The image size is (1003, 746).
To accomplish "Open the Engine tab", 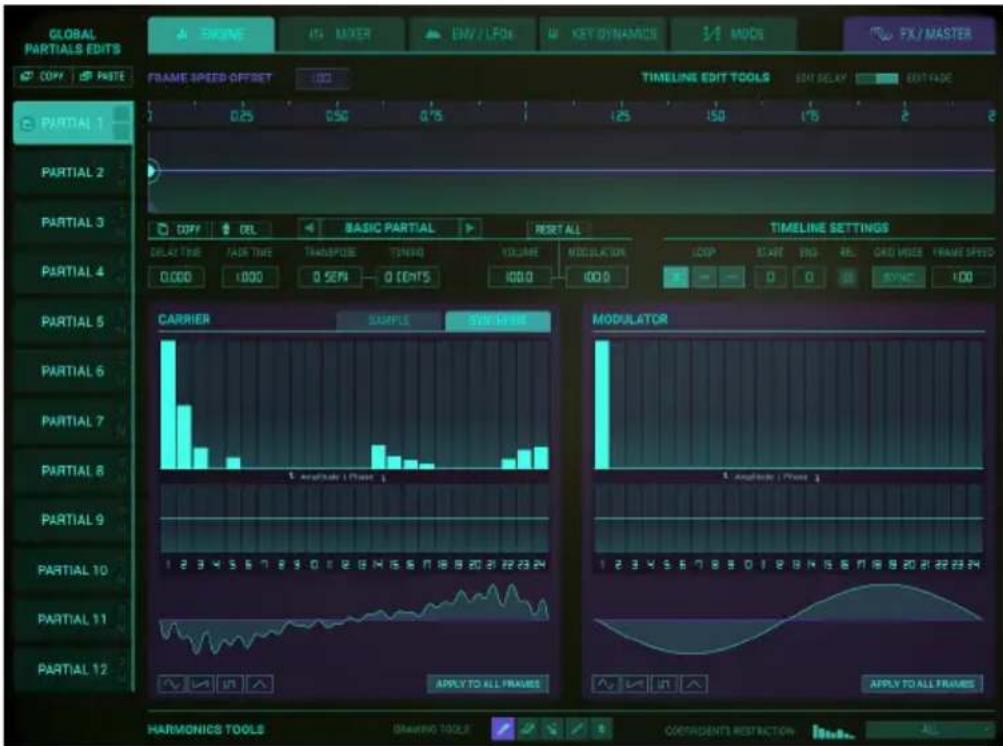I will click(211, 34).
